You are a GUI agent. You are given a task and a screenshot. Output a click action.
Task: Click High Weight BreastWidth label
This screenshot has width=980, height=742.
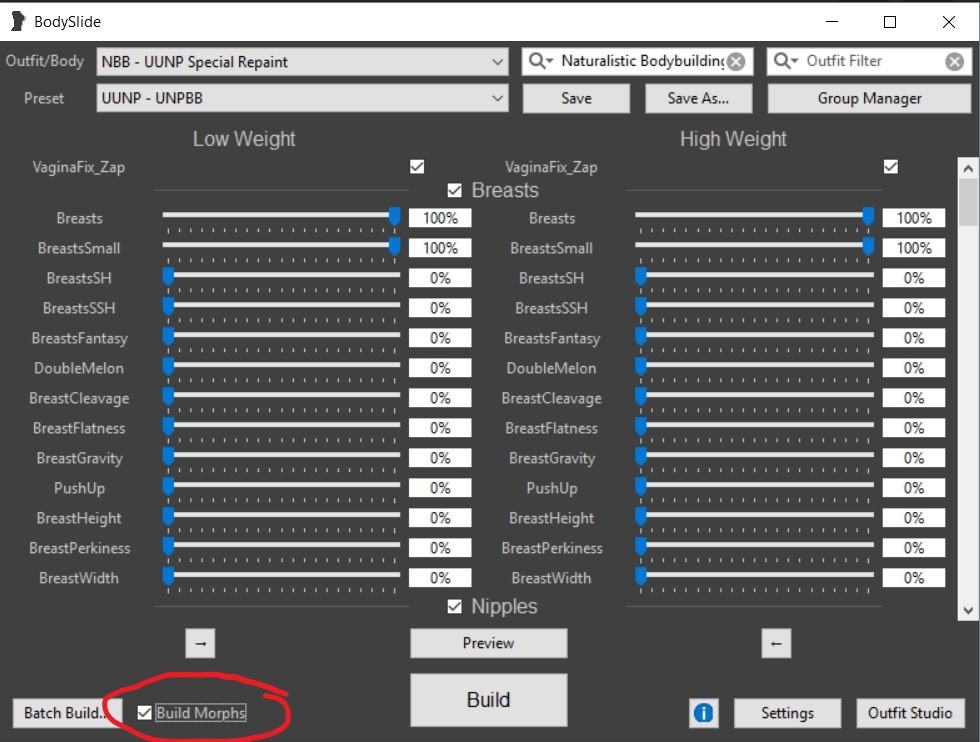[551, 578]
